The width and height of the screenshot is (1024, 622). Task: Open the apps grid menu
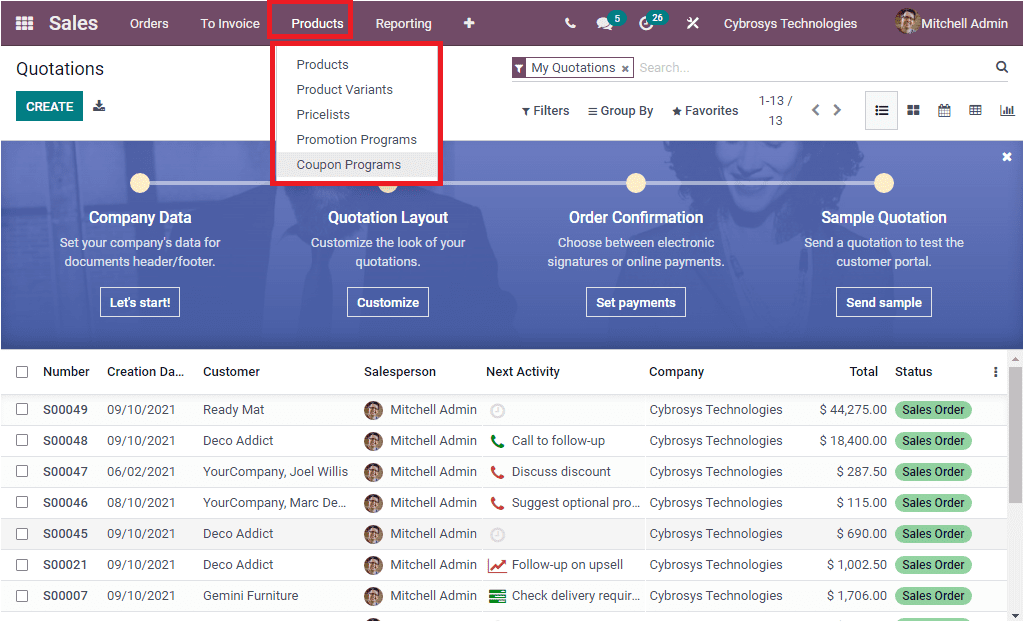pyautogui.click(x=23, y=23)
